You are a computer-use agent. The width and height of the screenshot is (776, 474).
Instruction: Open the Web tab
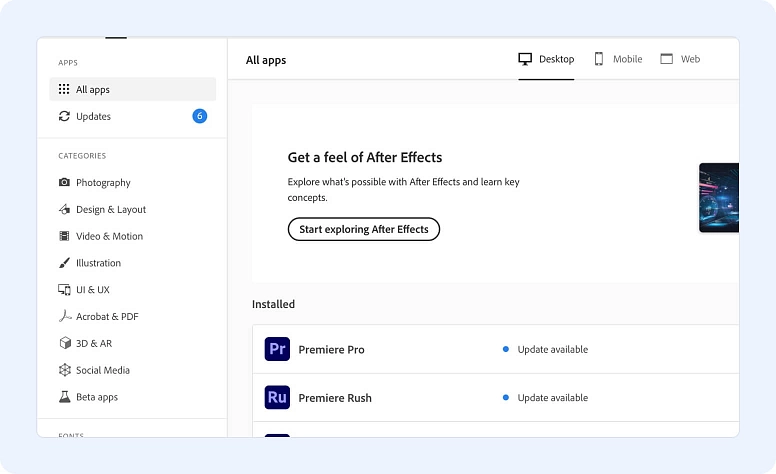pyautogui.click(x=680, y=59)
